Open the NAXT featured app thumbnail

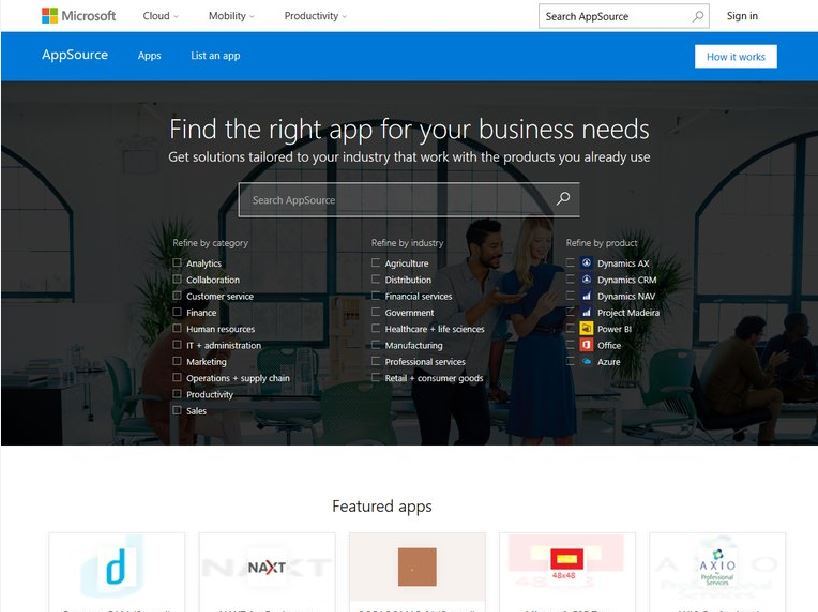267,567
